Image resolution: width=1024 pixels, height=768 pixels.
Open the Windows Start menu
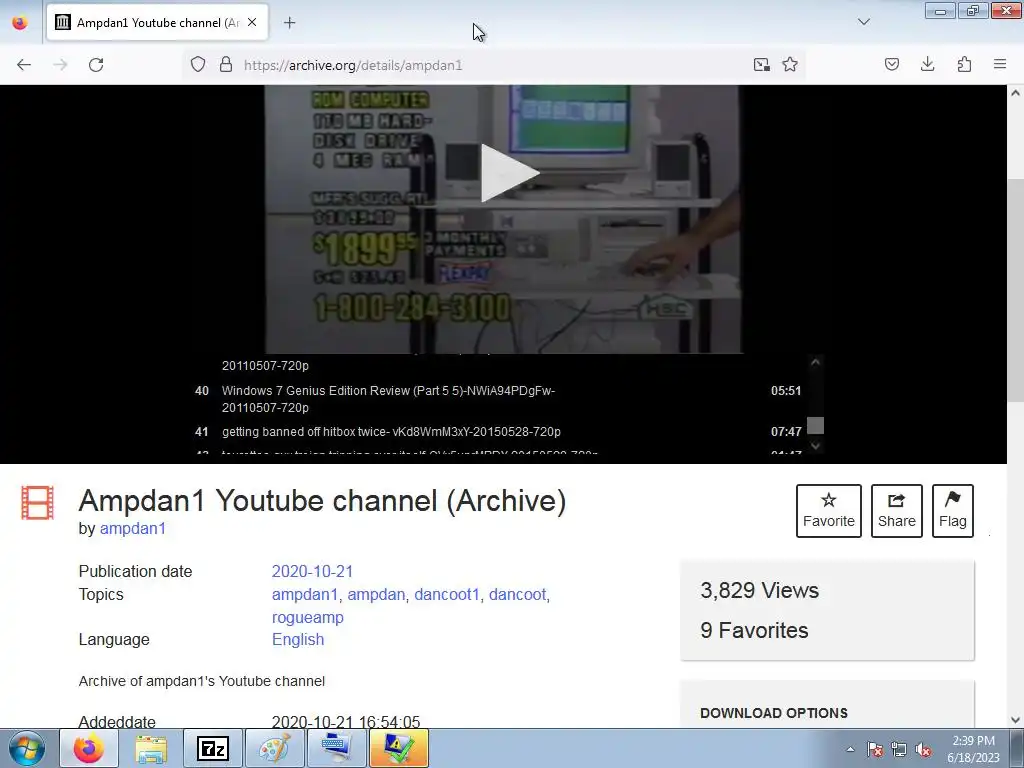coord(27,748)
